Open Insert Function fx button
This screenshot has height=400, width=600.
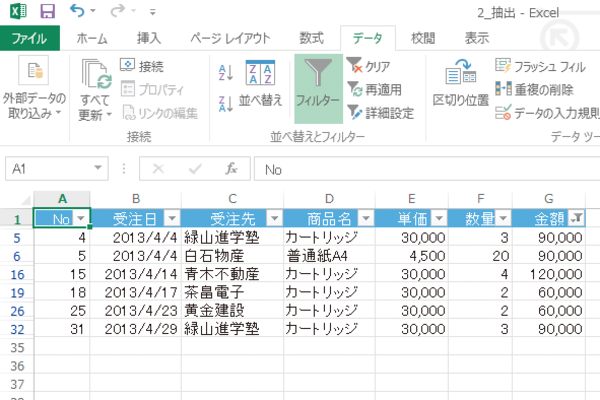pyautogui.click(x=231, y=169)
